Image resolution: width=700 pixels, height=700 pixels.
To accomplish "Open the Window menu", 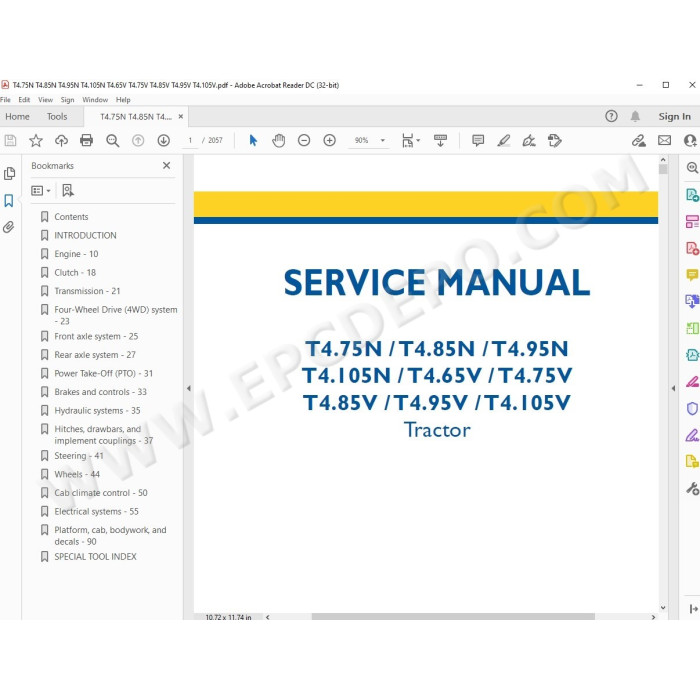I will (x=95, y=100).
